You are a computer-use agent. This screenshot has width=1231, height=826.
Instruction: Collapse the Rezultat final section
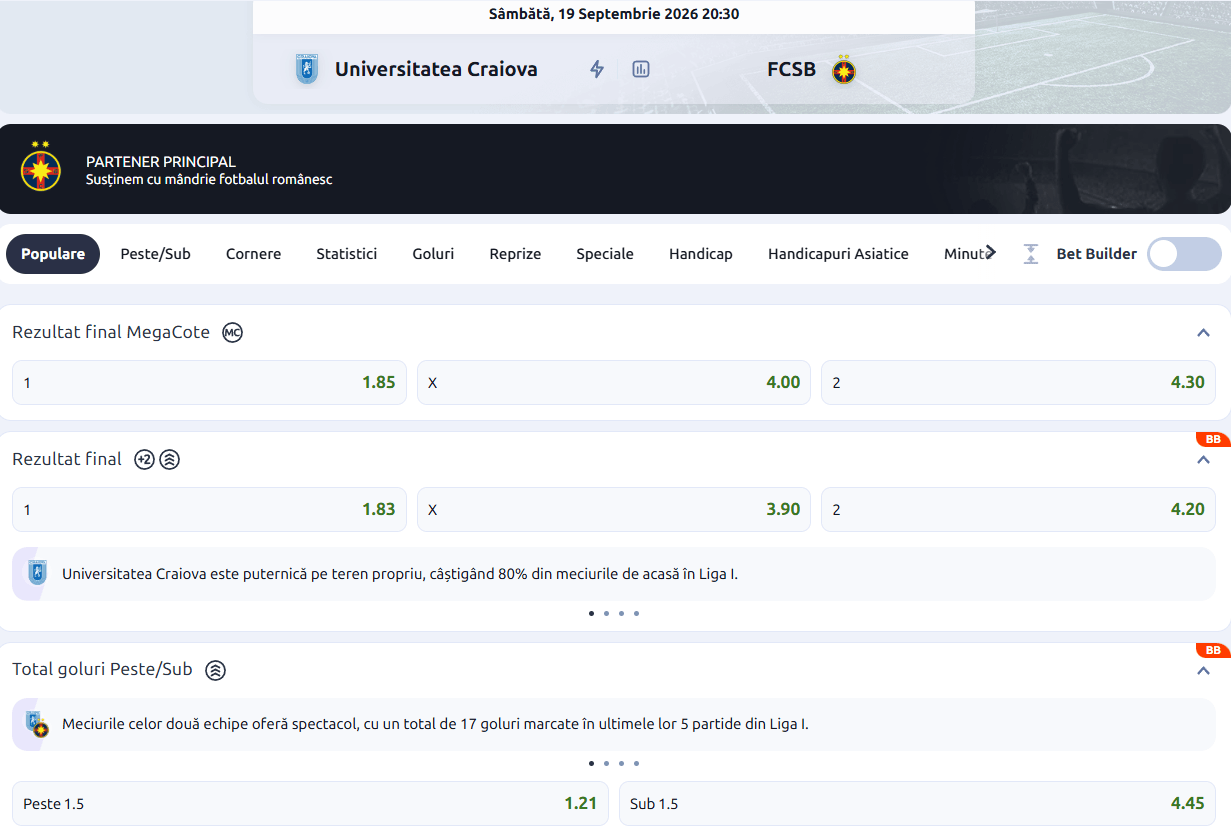click(x=1203, y=460)
